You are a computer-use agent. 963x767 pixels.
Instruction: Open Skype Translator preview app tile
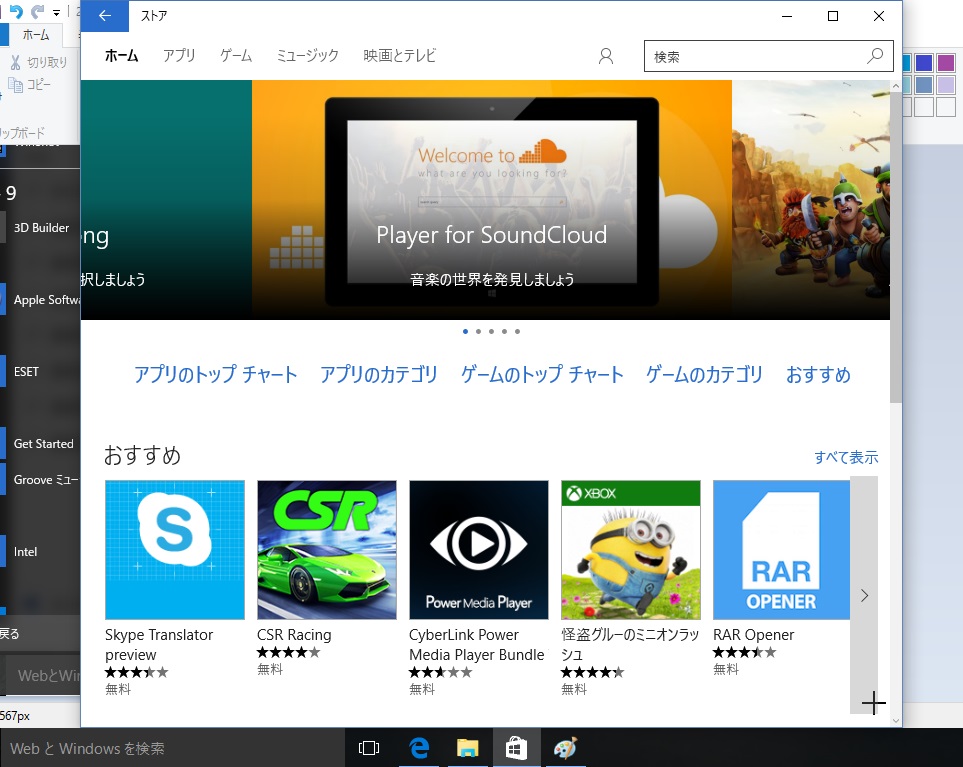pyautogui.click(x=175, y=550)
